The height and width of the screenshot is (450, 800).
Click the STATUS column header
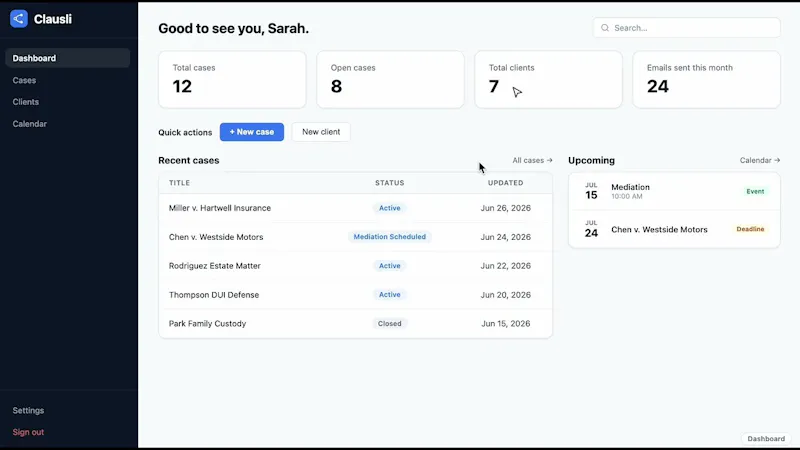[390, 183]
